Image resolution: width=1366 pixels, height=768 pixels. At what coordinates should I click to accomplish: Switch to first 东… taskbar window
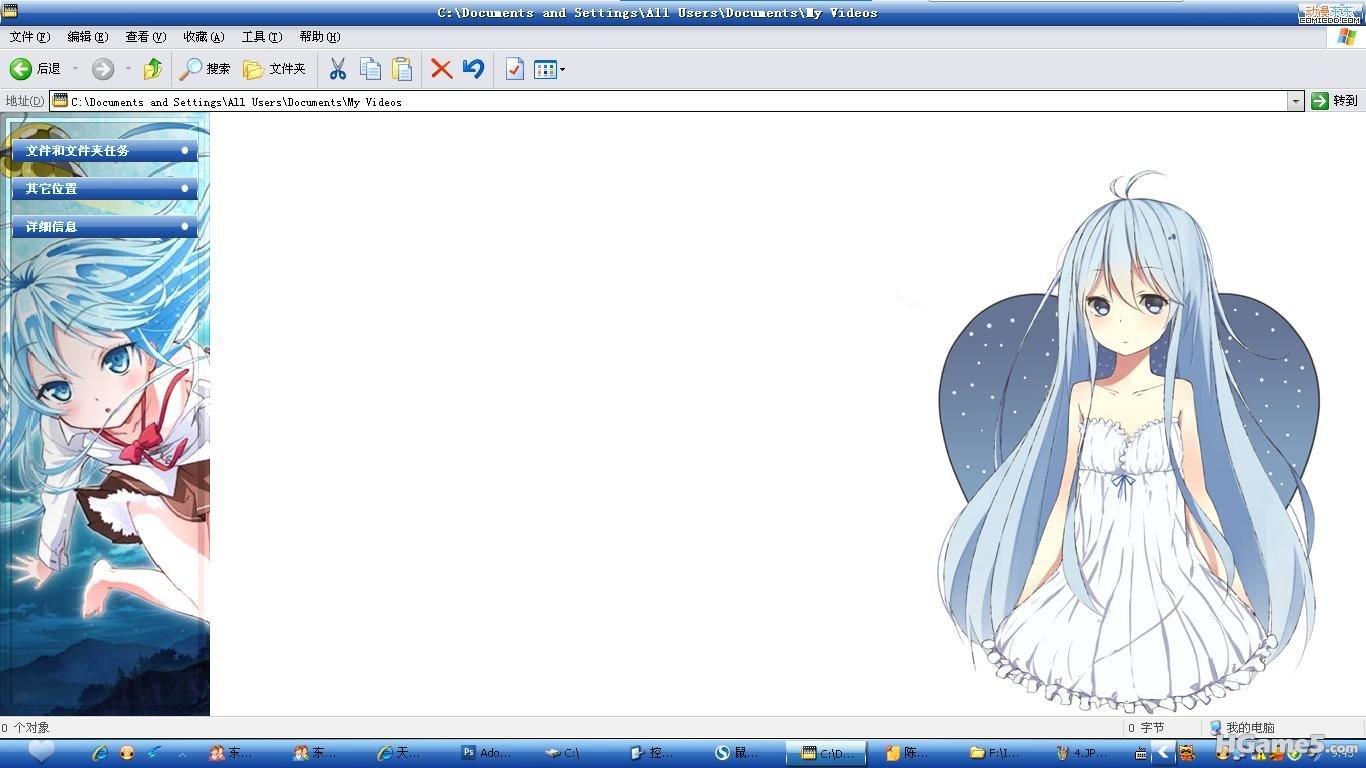coord(230,753)
